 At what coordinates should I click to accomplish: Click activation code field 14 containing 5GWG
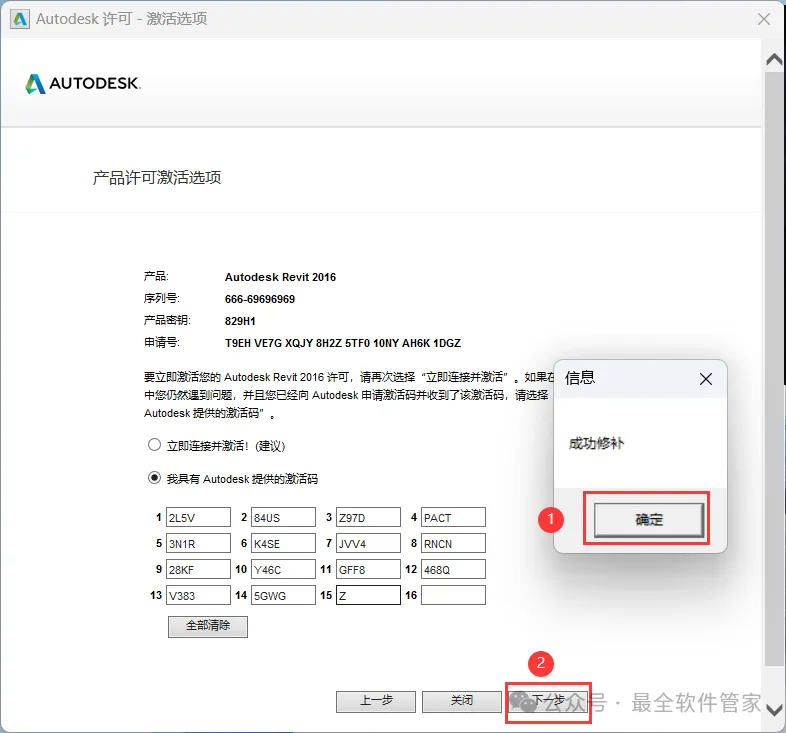point(283,595)
